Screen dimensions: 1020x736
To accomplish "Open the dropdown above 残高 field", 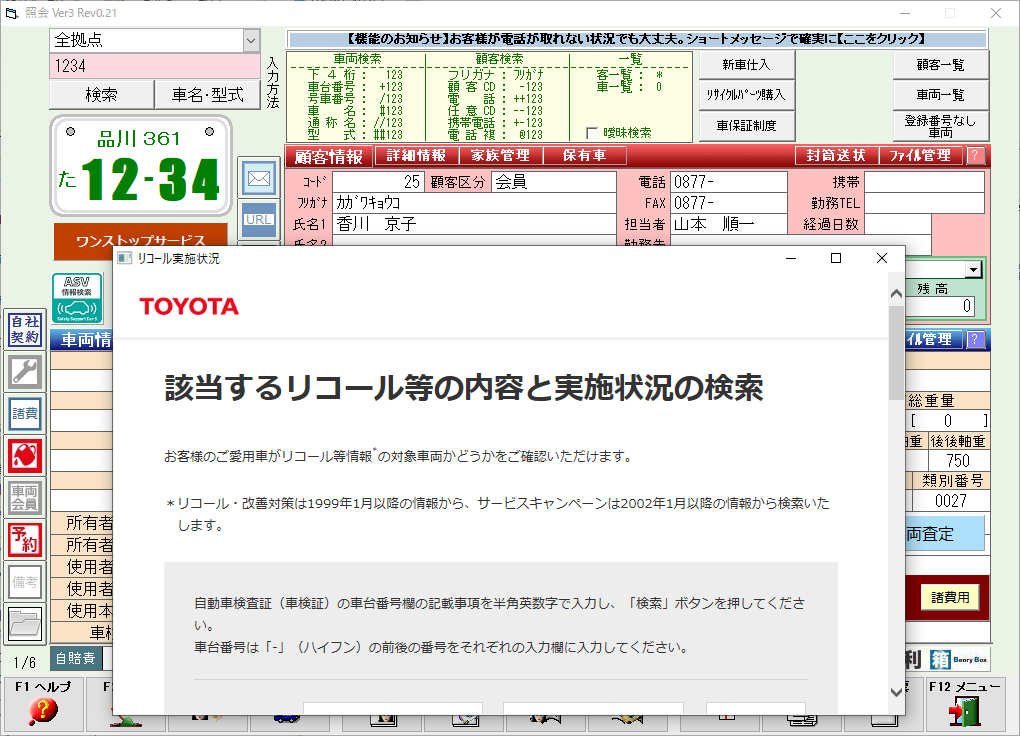I will [x=973, y=269].
